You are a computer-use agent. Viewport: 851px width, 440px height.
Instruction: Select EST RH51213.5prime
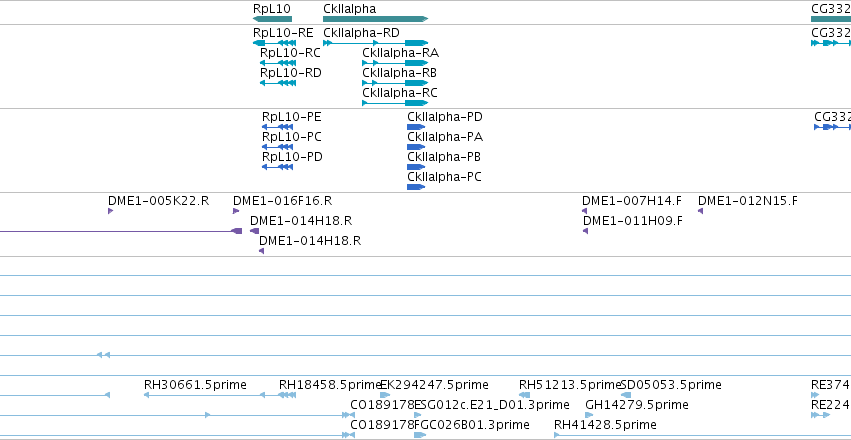[570, 385]
